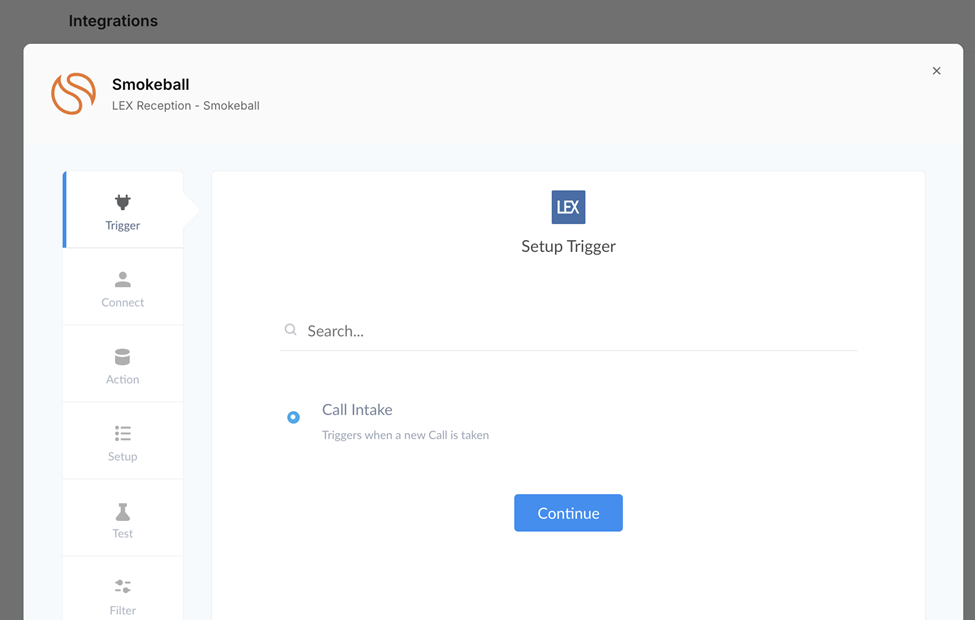The width and height of the screenshot is (975, 620).
Task: Focus the Search... input field
Action: pyautogui.click(x=580, y=331)
